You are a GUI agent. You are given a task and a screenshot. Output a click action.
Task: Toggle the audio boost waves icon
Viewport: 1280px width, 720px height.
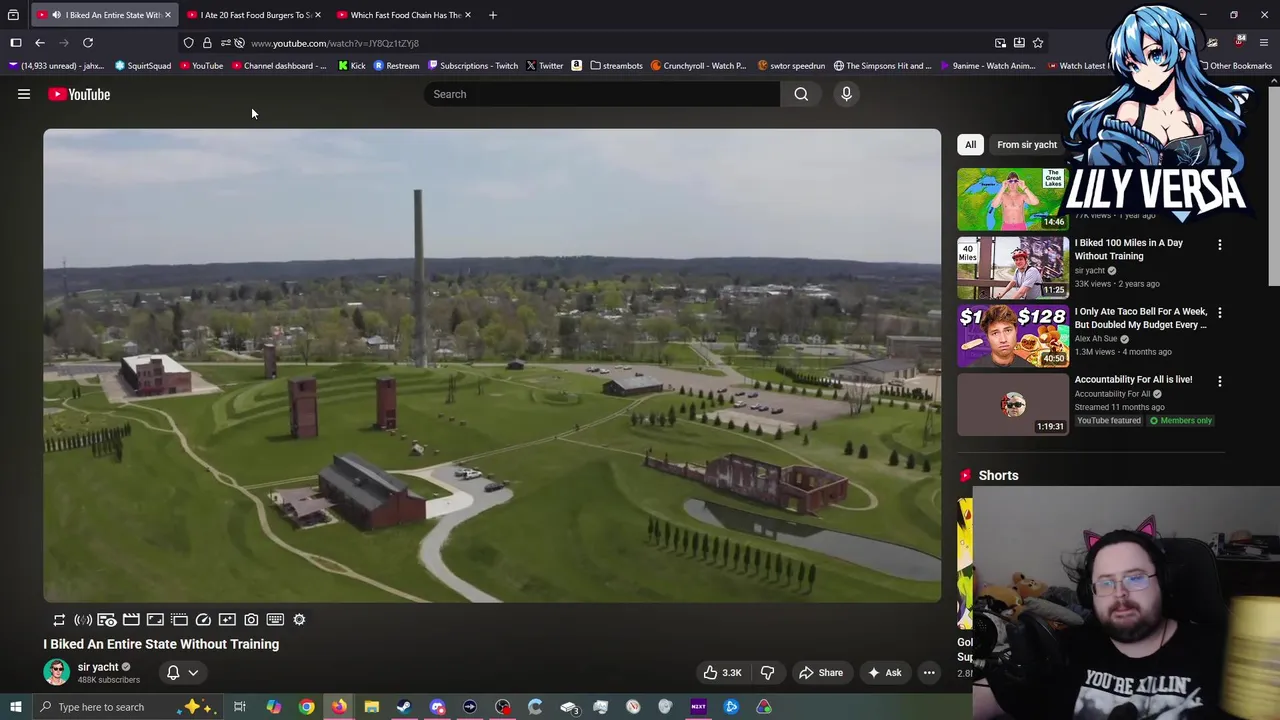83,620
